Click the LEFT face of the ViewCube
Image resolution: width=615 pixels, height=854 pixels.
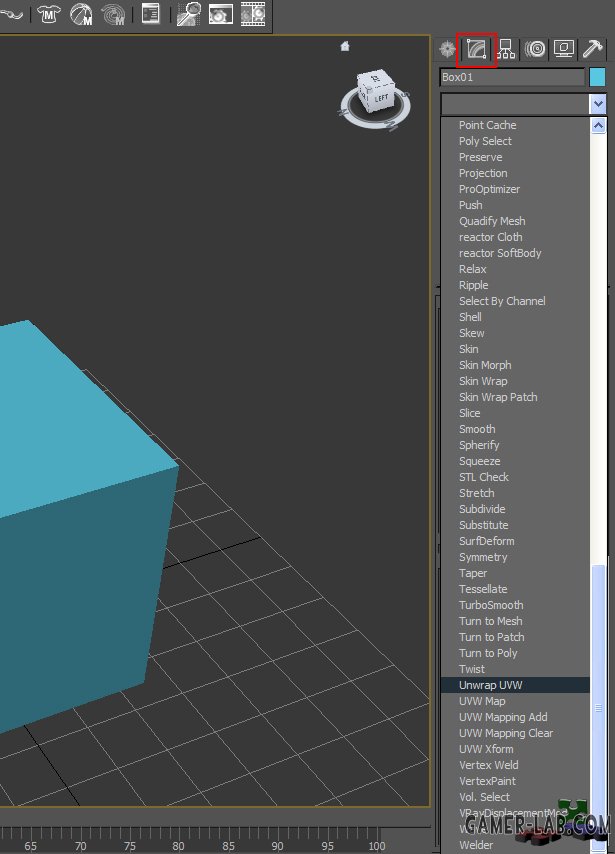381,100
